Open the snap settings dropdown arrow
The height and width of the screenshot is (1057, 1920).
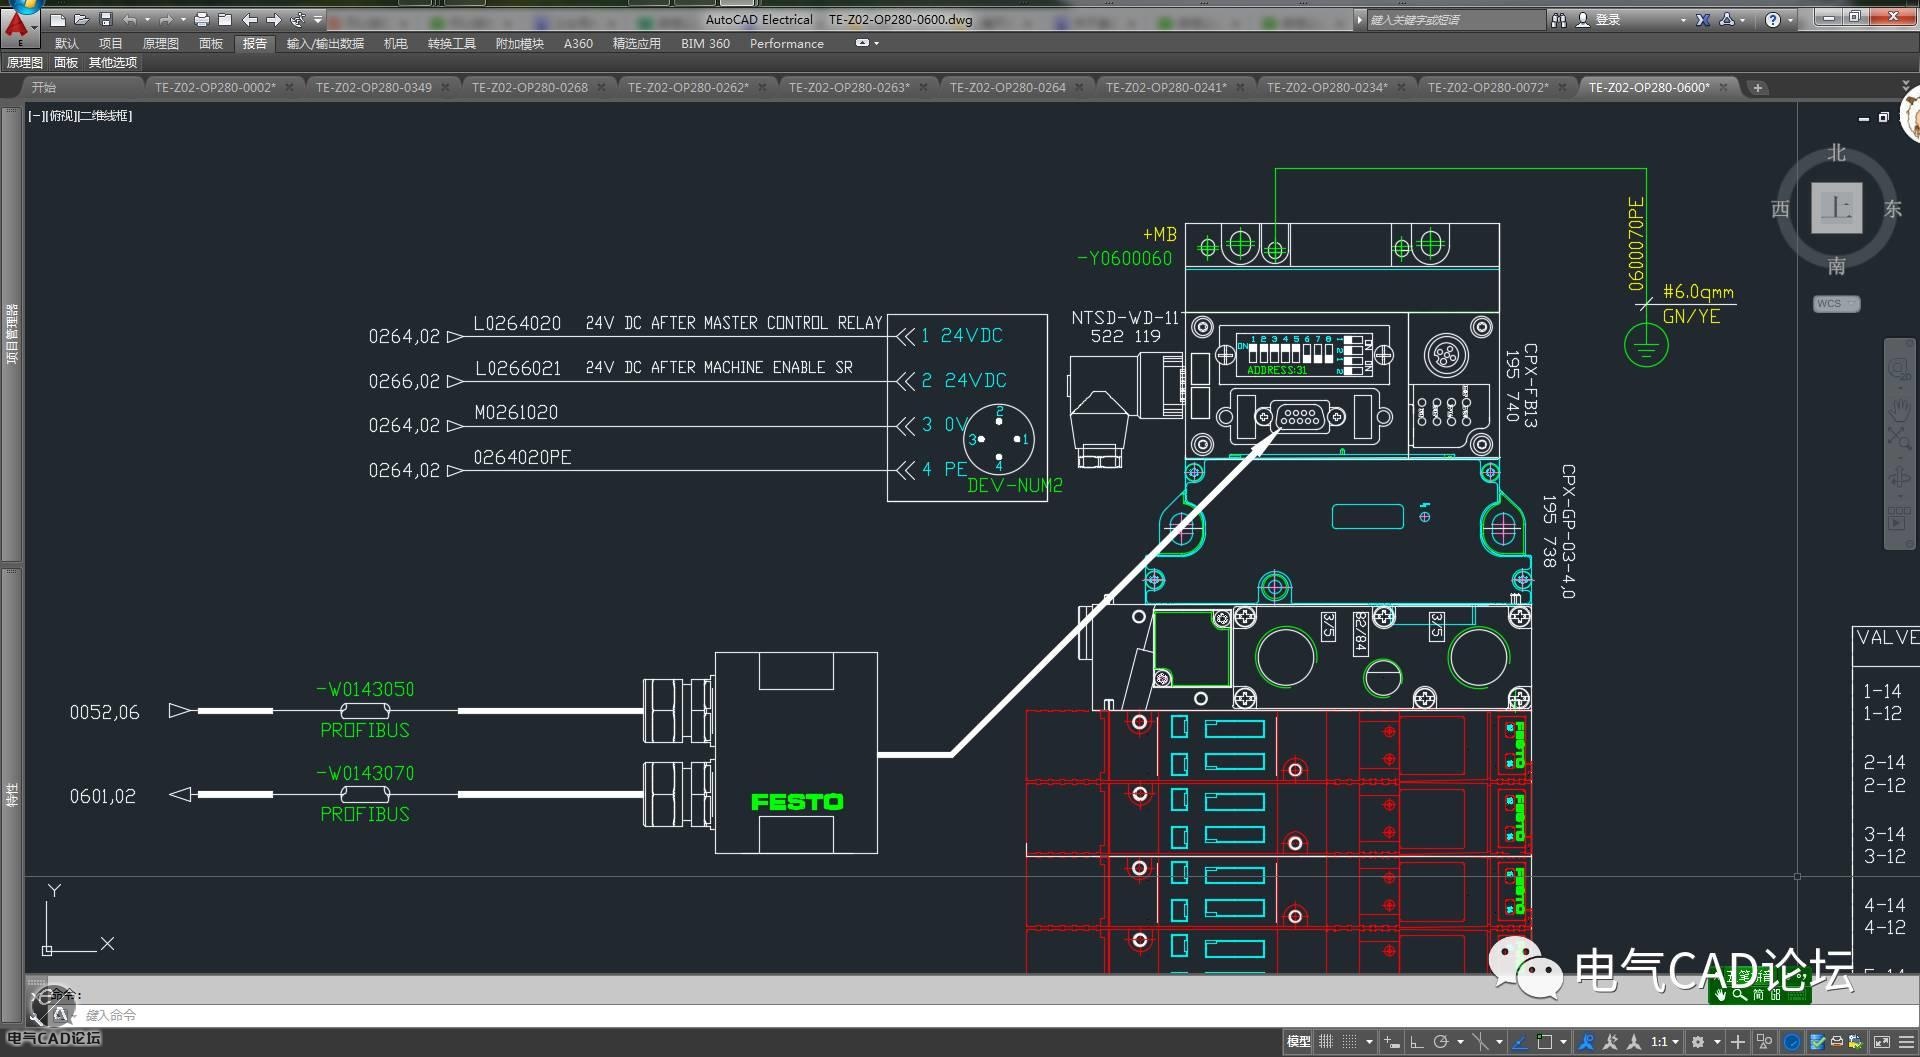coord(1369,1042)
